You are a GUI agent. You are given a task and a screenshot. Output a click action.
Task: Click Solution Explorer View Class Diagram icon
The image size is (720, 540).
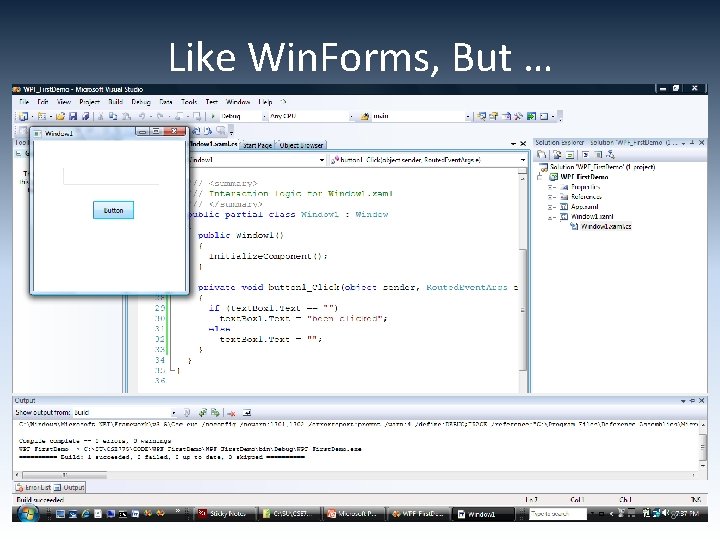(610, 155)
